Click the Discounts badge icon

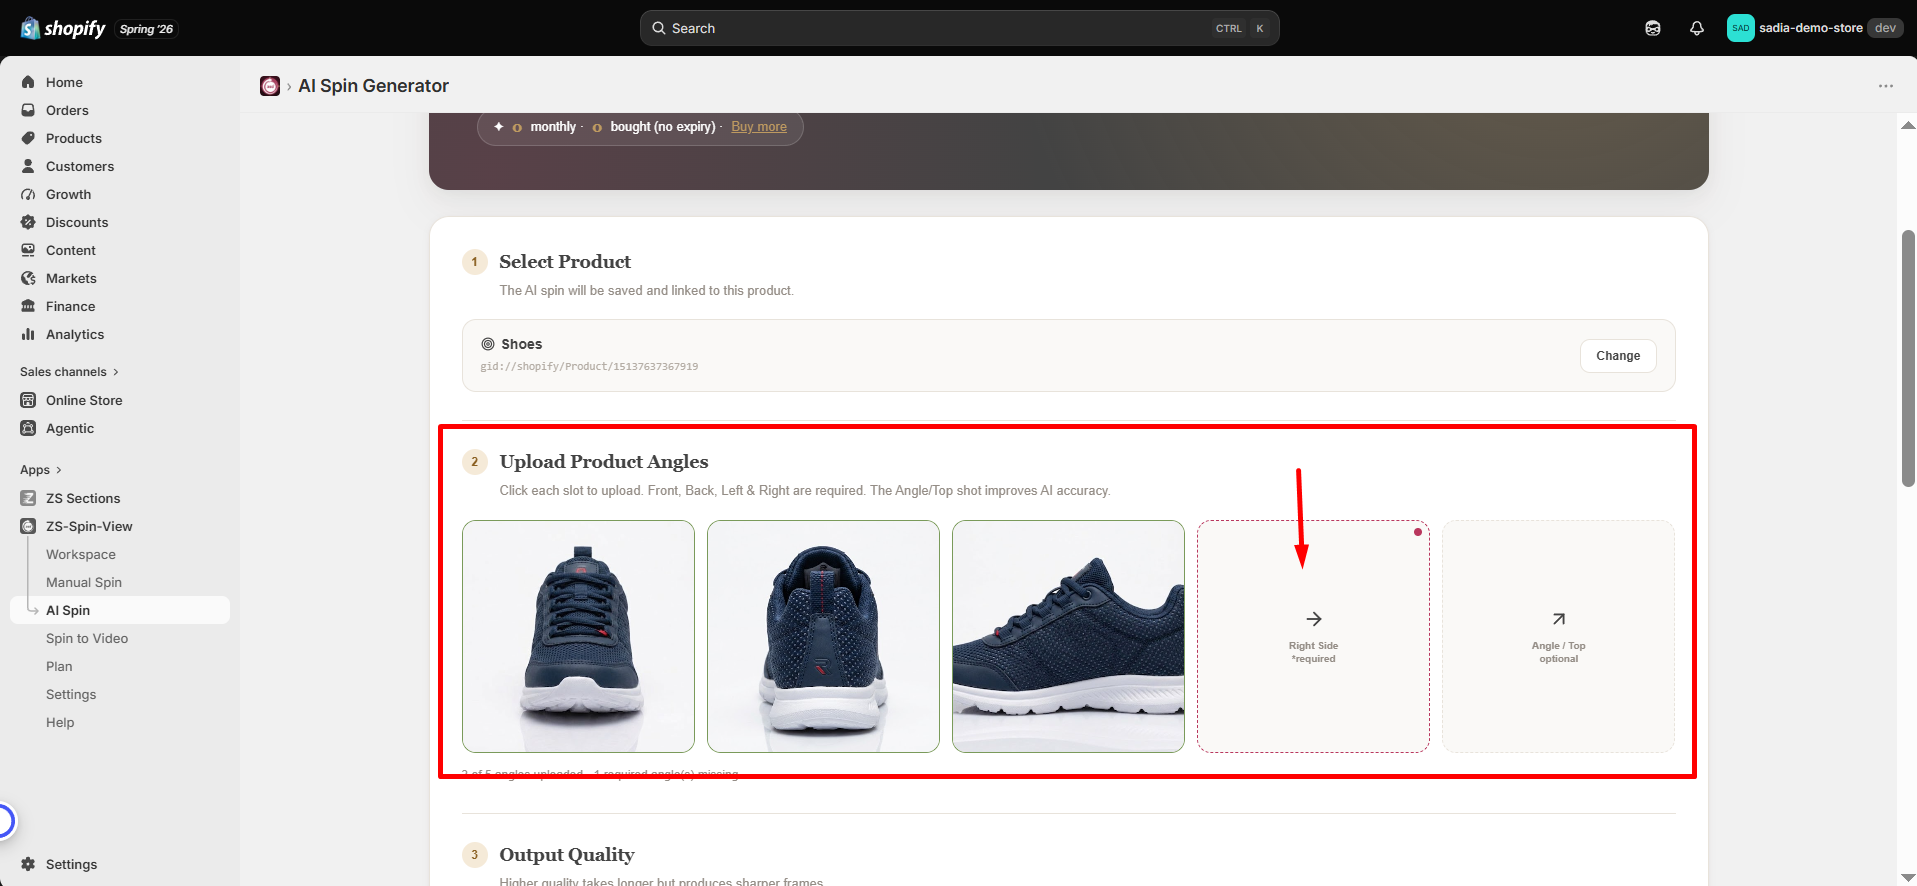[28, 222]
